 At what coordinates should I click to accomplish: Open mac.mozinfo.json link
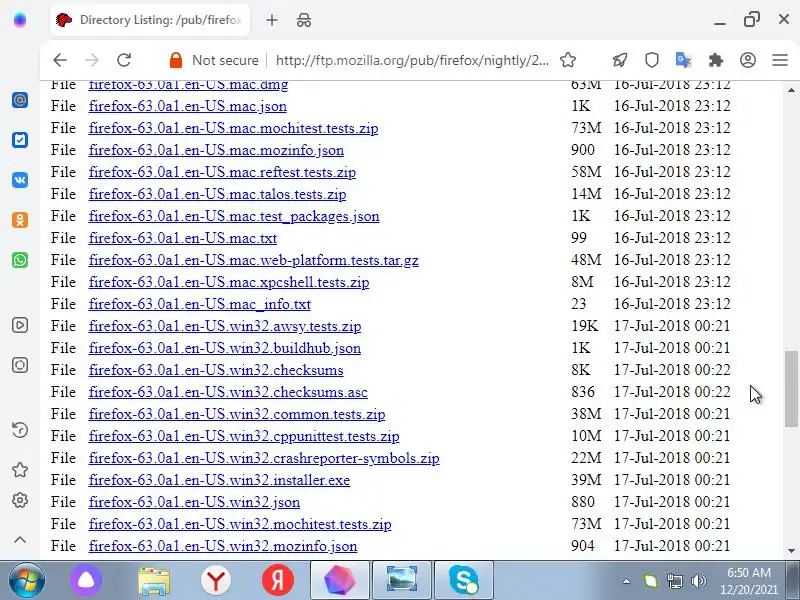click(x=216, y=150)
